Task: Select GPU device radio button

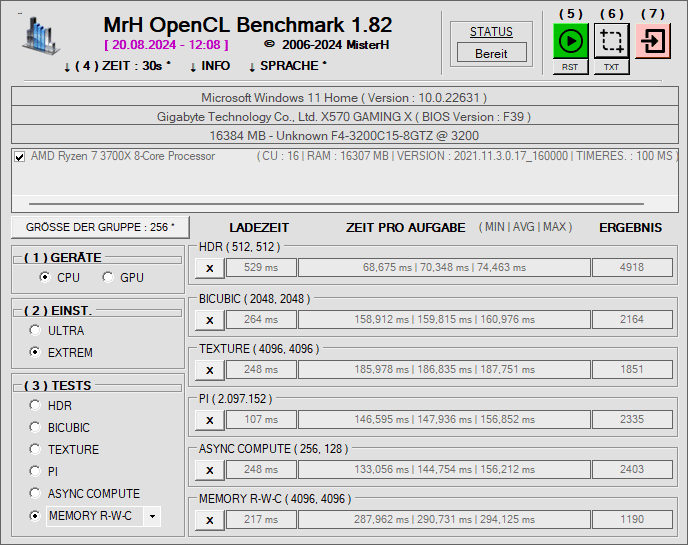Action: tap(108, 277)
